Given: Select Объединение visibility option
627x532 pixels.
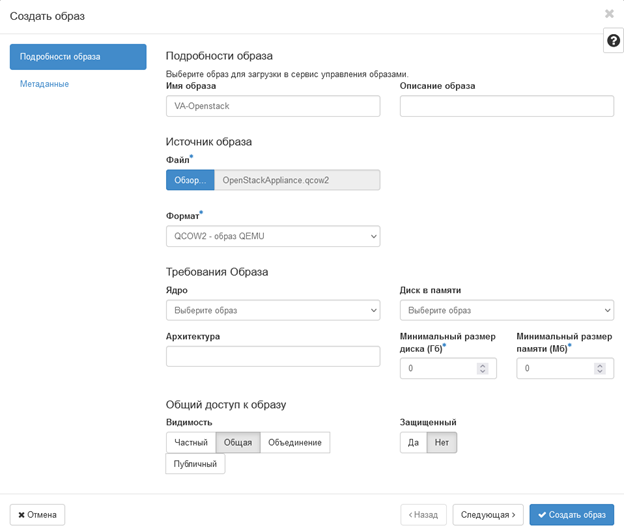Looking at the screenshot, I should click(x=295, y=442).
